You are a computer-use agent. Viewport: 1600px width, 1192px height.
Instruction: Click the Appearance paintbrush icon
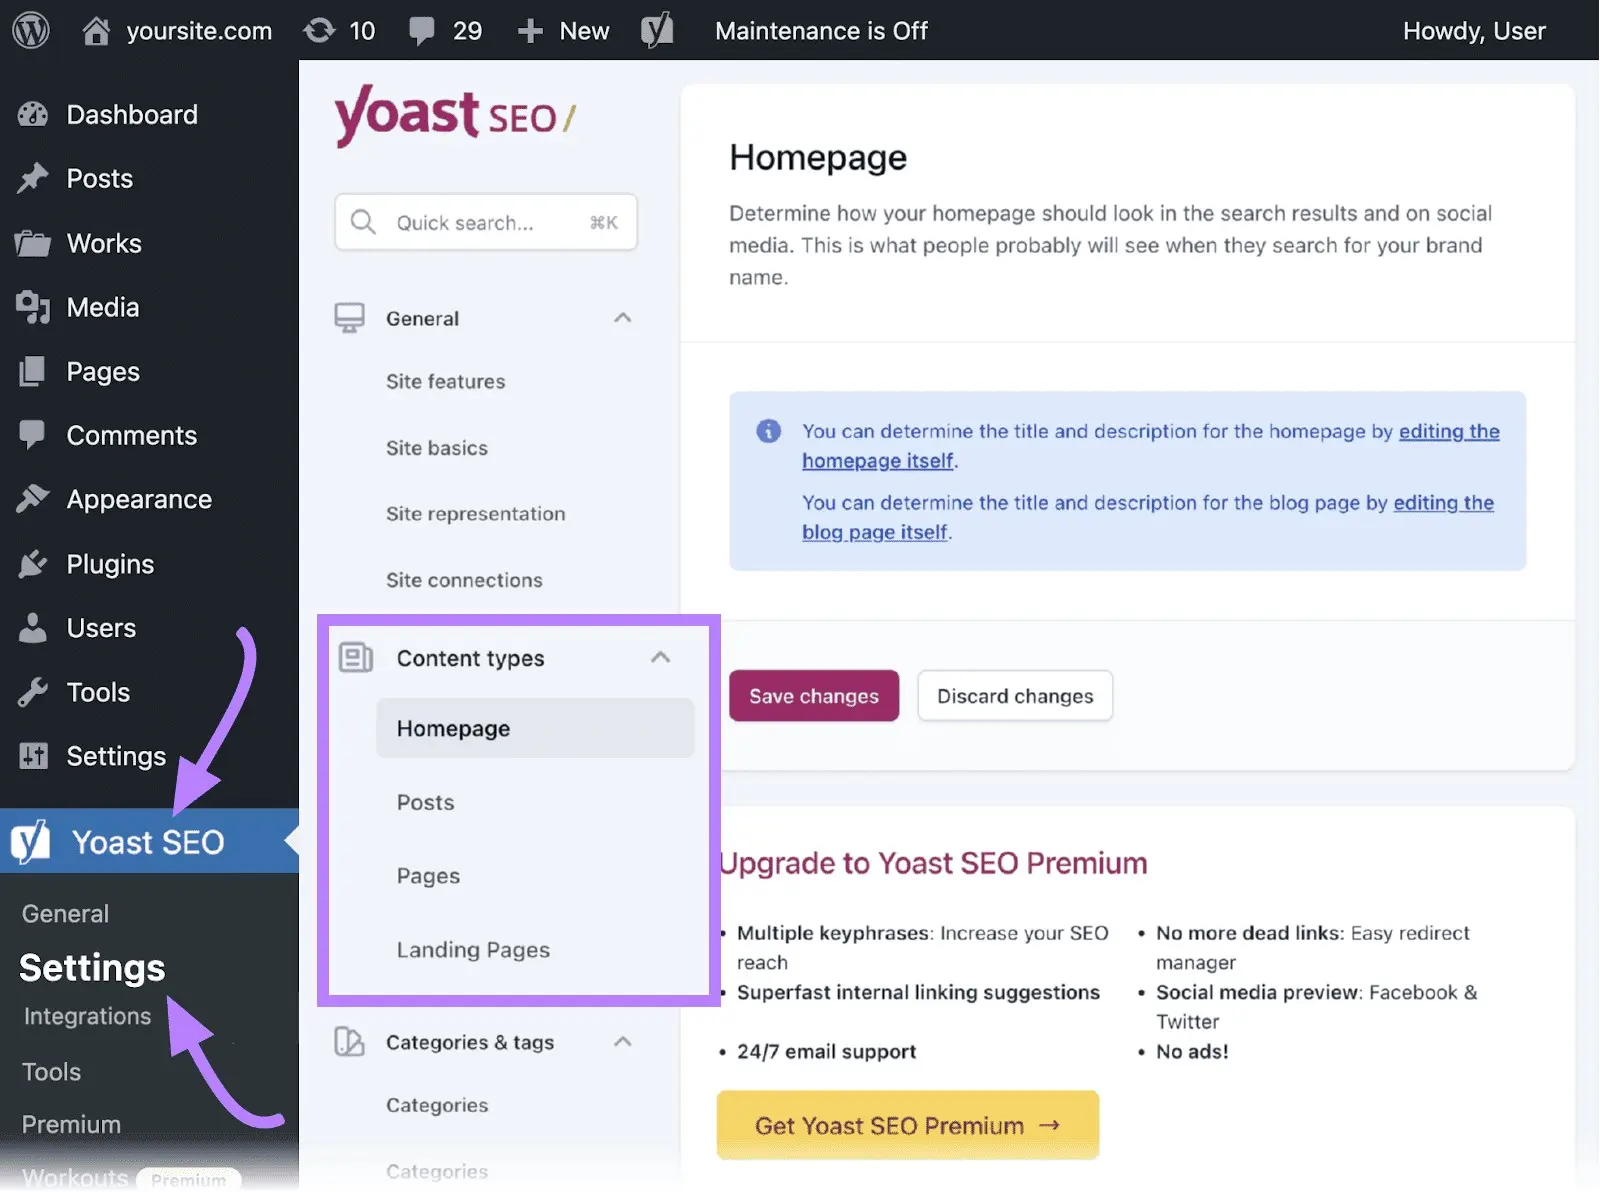point(33,499)
